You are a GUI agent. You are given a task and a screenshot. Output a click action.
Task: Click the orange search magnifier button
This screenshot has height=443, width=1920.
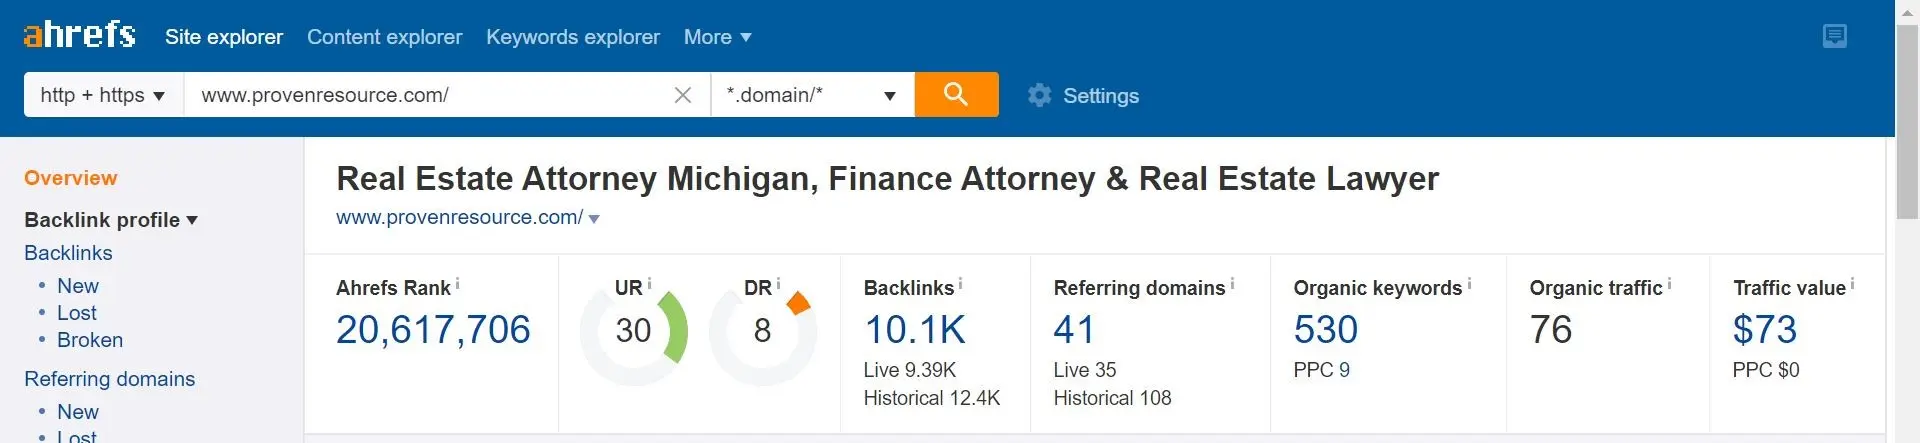[x=956, y=94]
